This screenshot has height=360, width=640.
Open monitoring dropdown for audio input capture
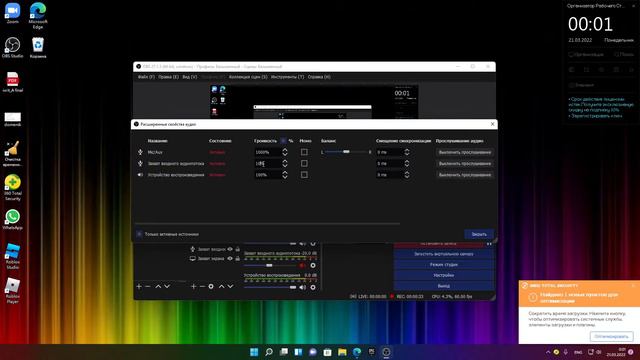point(464,163)
